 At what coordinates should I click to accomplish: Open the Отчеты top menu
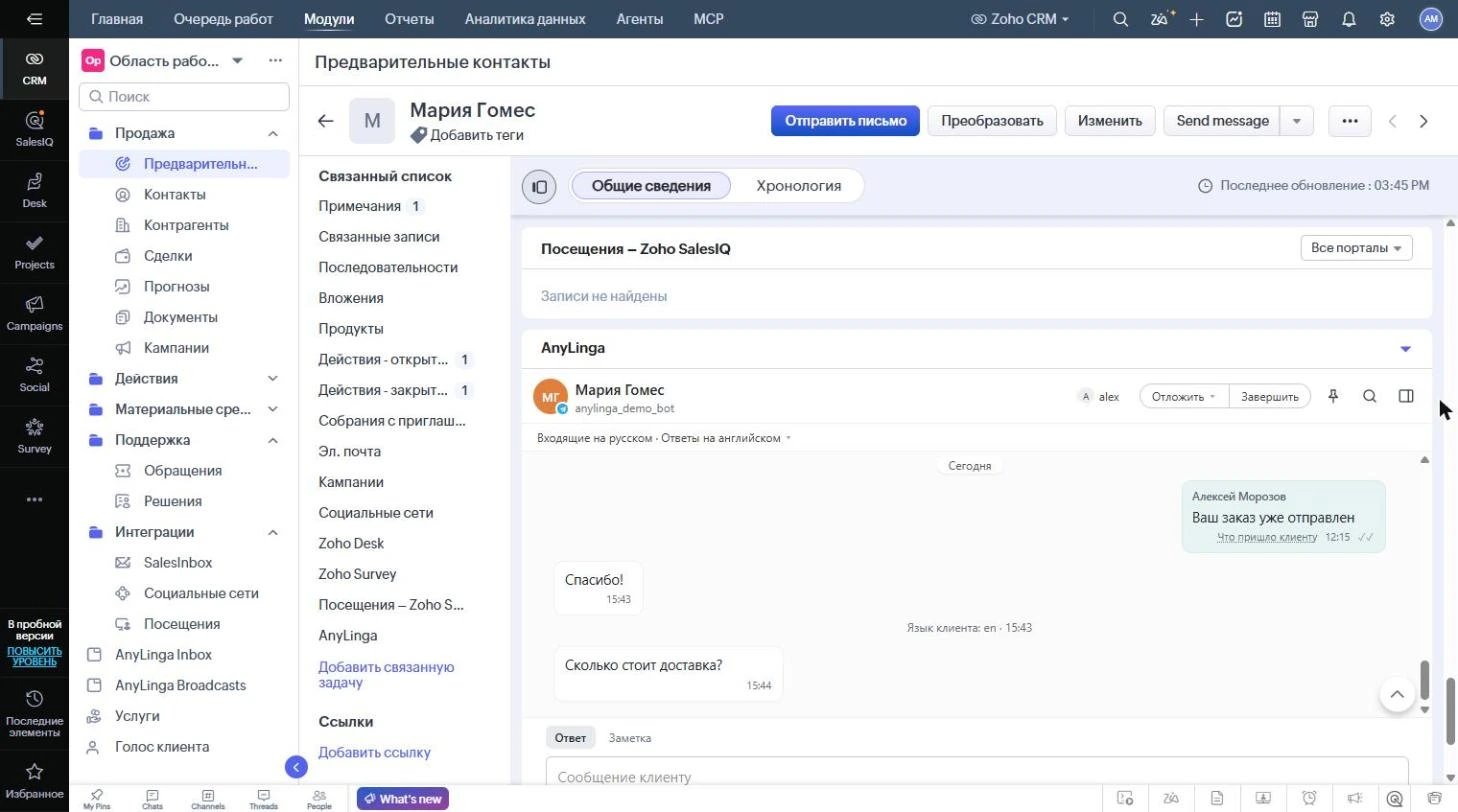click(409, 19)
